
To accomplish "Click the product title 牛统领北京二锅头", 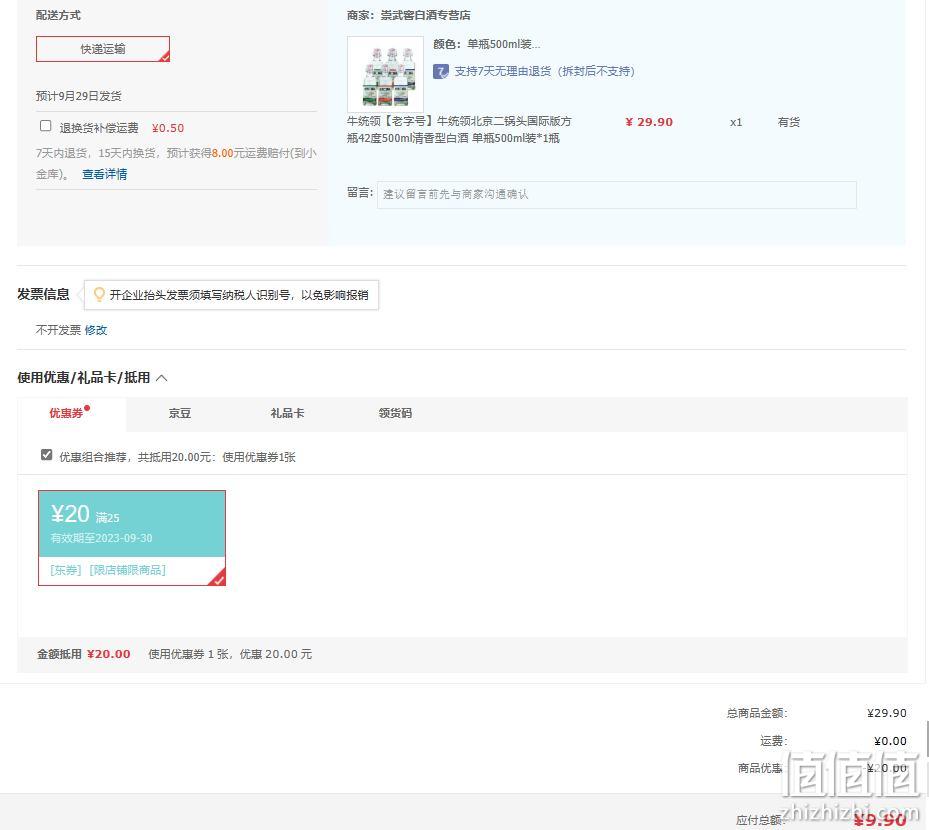I will coord(459,130).
